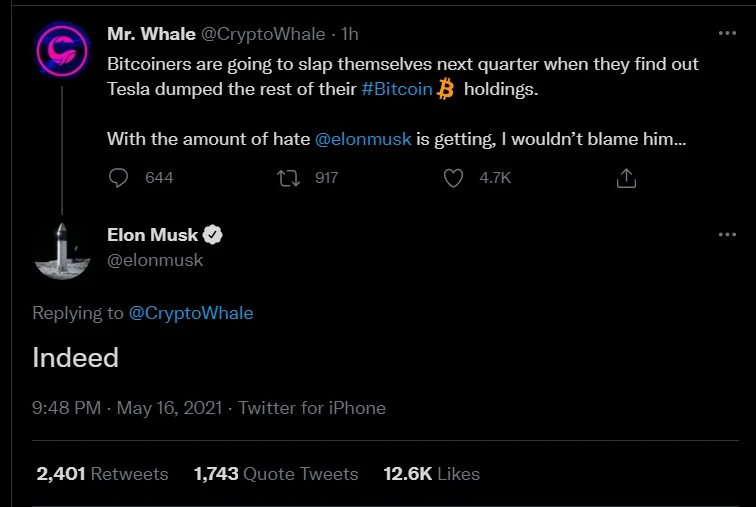
Task: Open more options for Mr. Whale's tweet
Action: click(727, 33)
